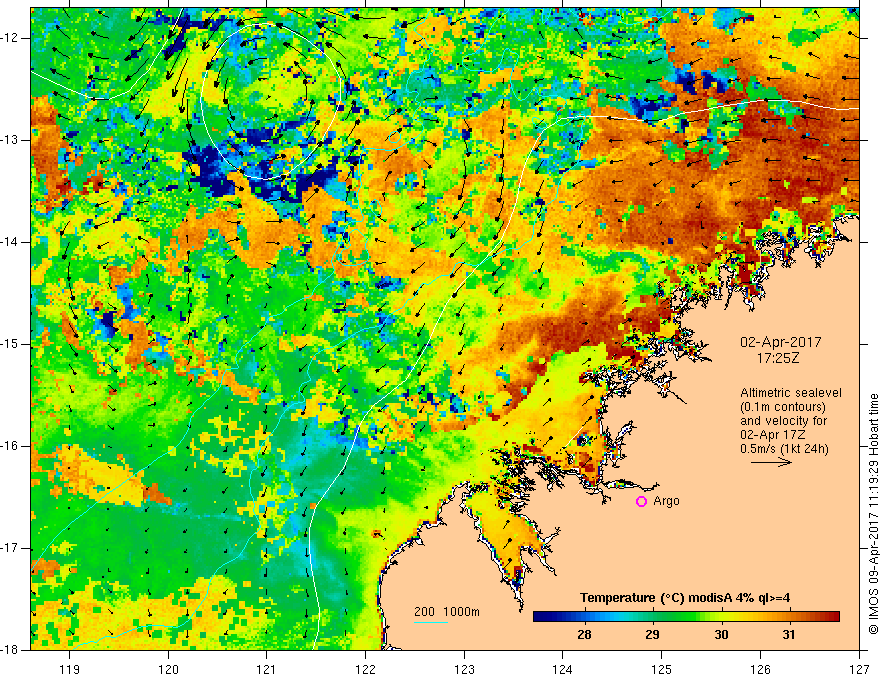Click the 0.5m/s reference velocity arrow

click(771, 463)
